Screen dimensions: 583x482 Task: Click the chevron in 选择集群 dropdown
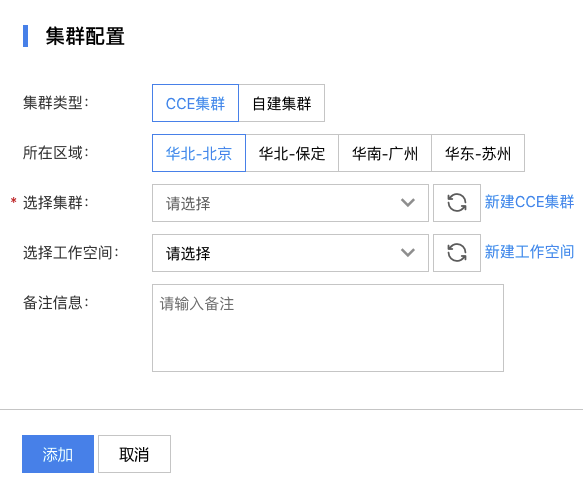point(408,203)
